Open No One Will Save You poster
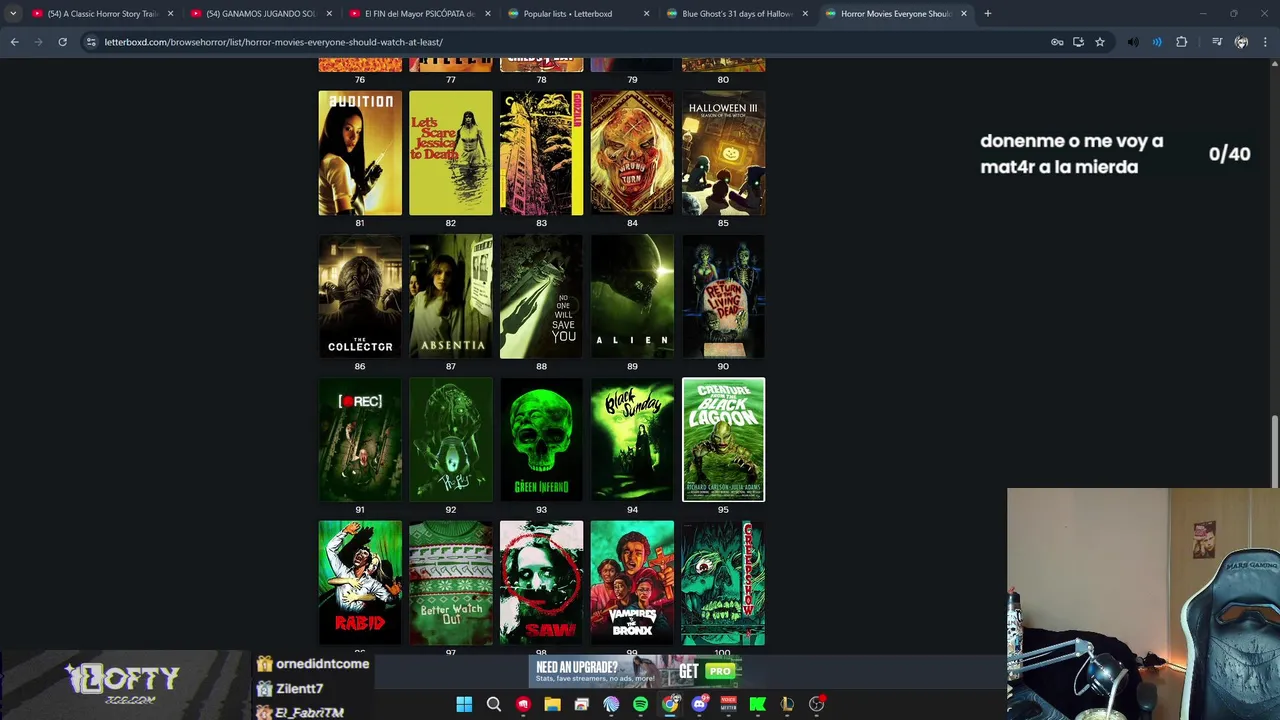Viewport: 1280px width, 720px height. 541,296
